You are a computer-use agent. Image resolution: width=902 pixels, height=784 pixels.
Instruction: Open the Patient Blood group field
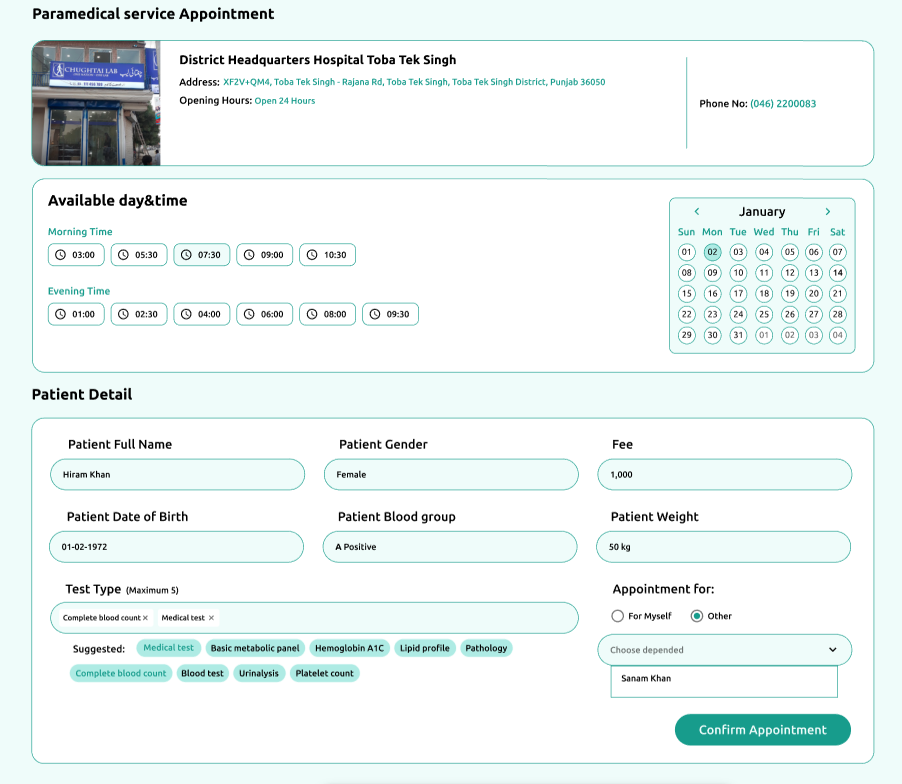[450, 547]
